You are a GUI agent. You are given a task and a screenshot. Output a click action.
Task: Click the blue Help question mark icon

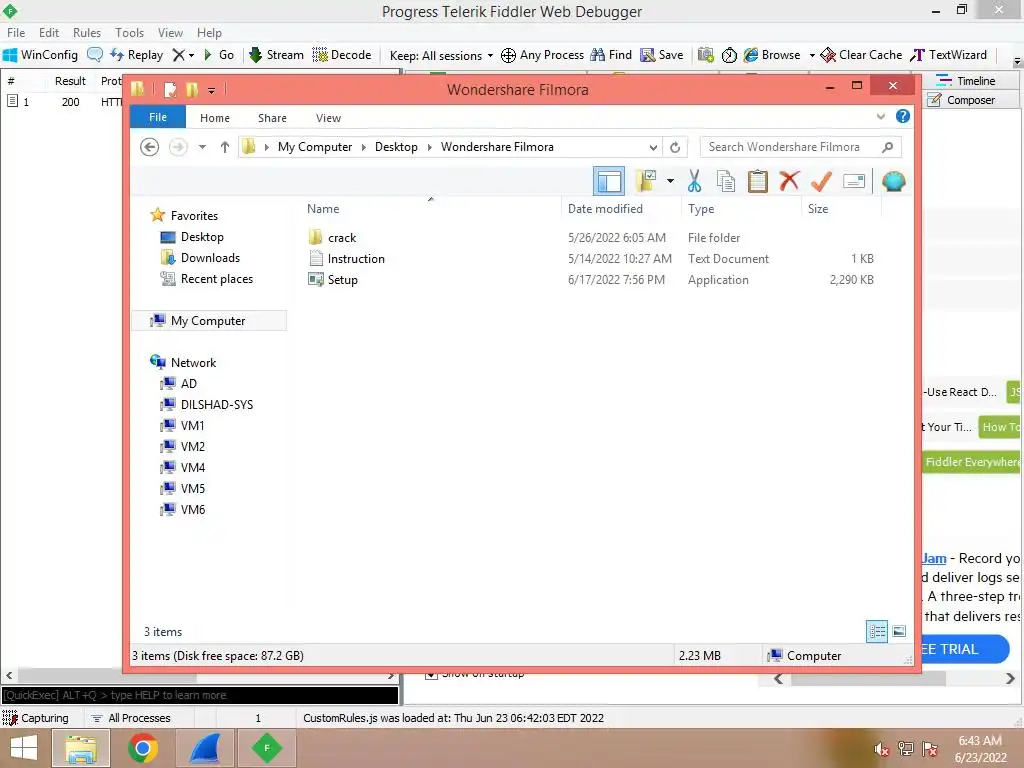point(903,116)
